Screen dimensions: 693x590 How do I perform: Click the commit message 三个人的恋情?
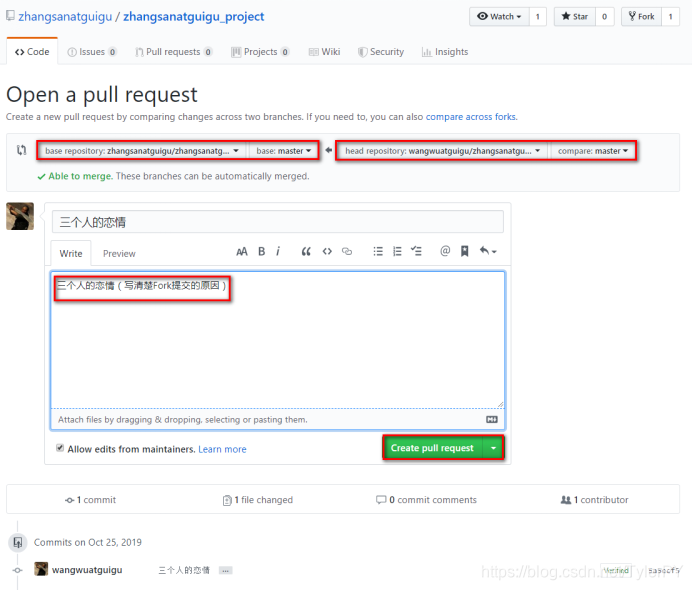point(184,571)
